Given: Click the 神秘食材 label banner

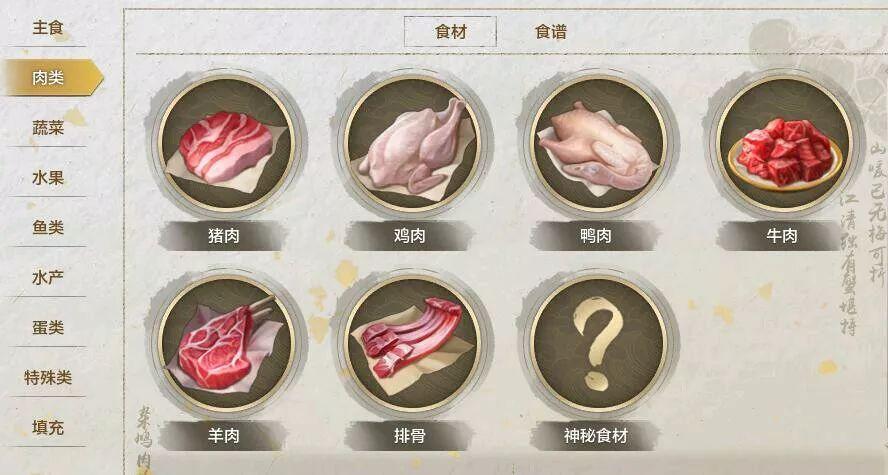Looking at the screenshot, I should (596, 436).
